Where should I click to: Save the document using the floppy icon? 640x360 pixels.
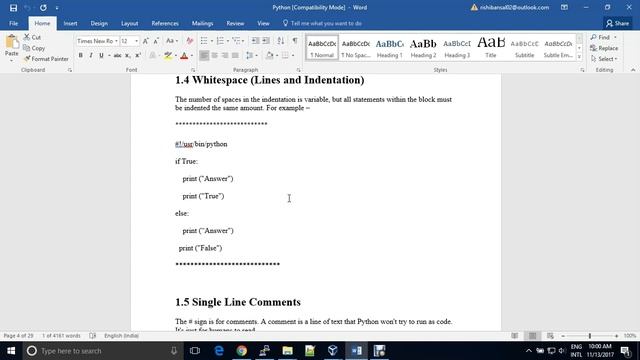(x=13, y=8)
